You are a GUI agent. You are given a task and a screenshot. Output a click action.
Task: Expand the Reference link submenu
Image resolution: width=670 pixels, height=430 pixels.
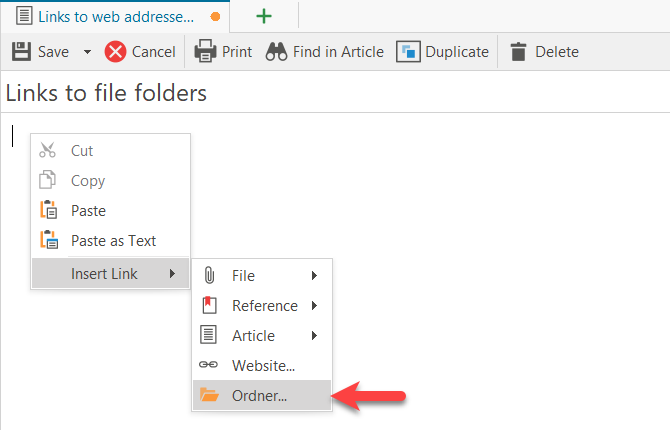[264, 306]
